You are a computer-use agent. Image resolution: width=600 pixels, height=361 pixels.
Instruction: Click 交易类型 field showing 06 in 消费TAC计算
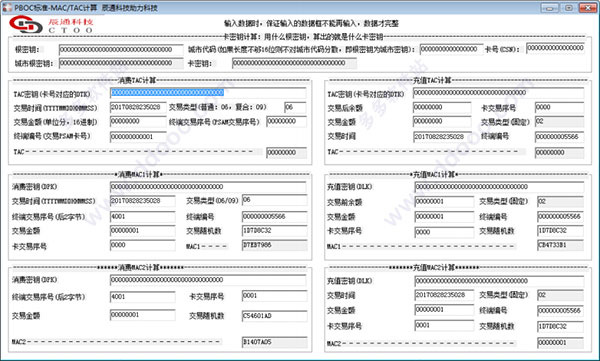click(295, 108)
